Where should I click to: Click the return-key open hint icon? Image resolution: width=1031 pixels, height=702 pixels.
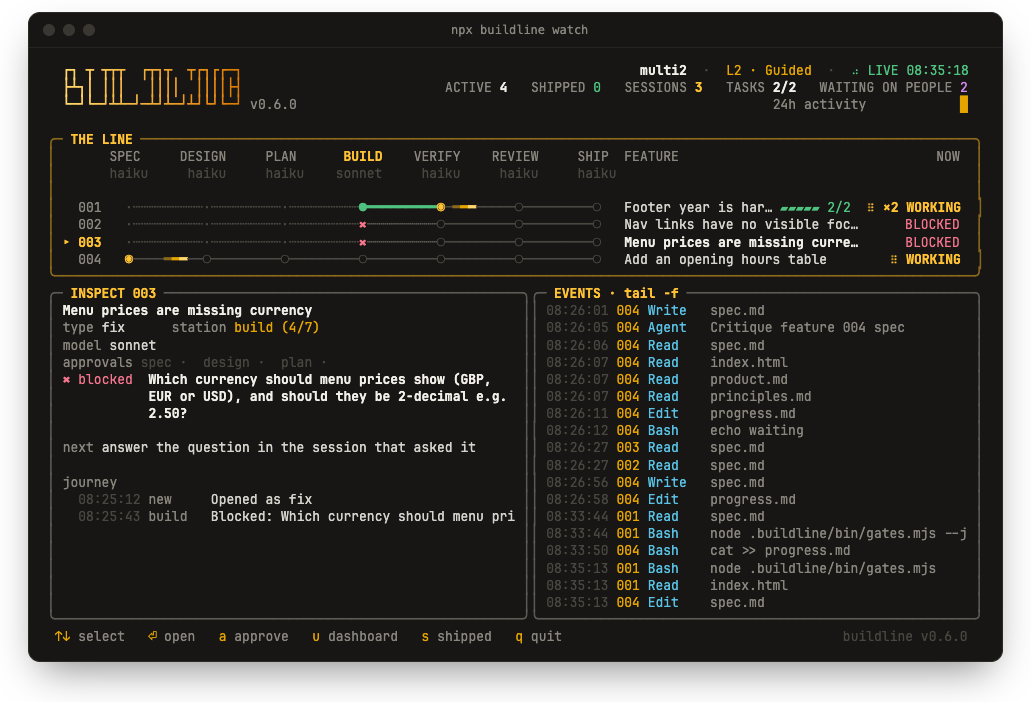(x=153, y=636)
